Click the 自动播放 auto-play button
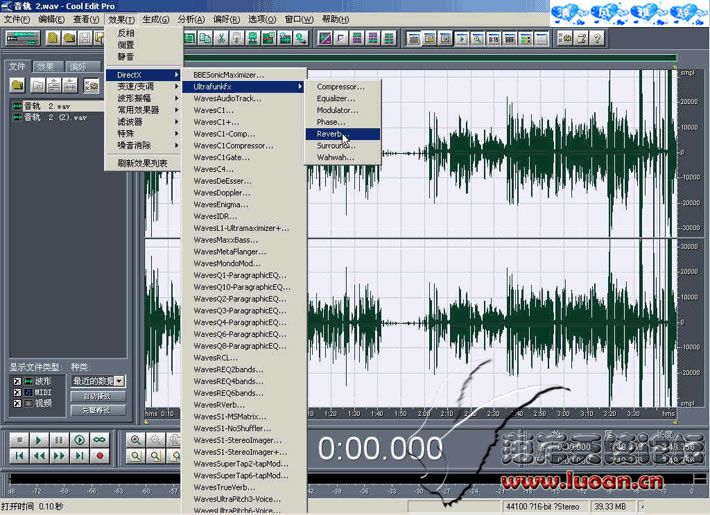 point(98,396)
